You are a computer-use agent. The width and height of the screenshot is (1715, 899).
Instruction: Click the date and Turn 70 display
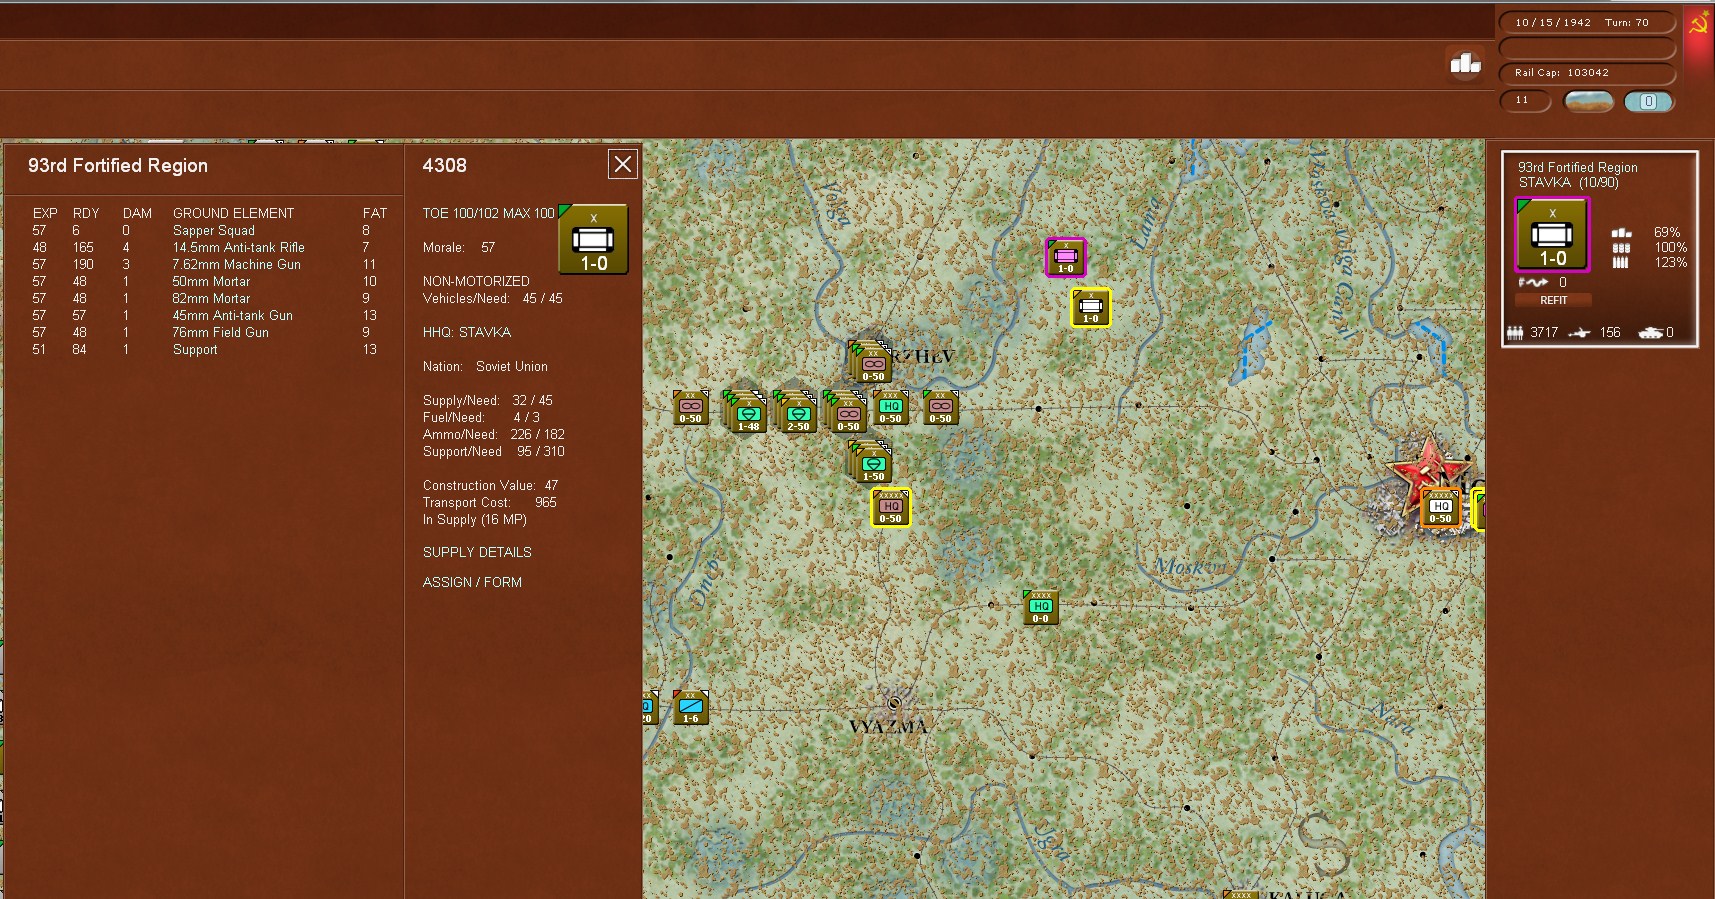[1586, 22]
